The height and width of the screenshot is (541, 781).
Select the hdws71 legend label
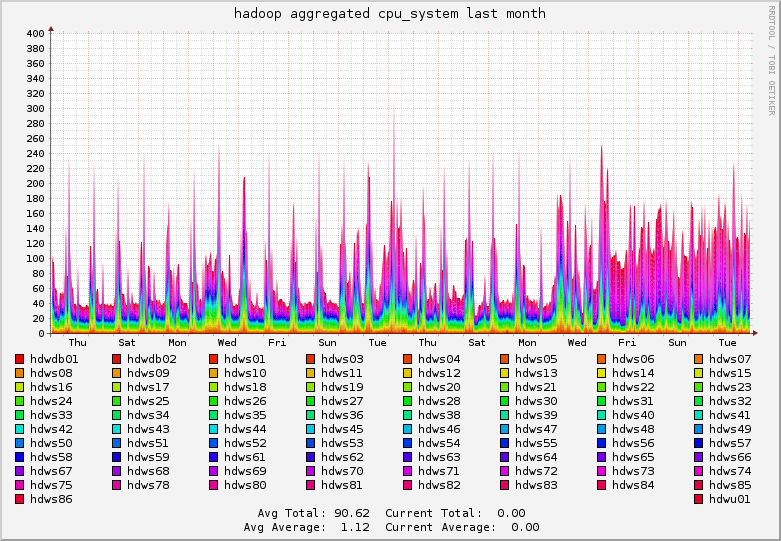click(439, 471)
